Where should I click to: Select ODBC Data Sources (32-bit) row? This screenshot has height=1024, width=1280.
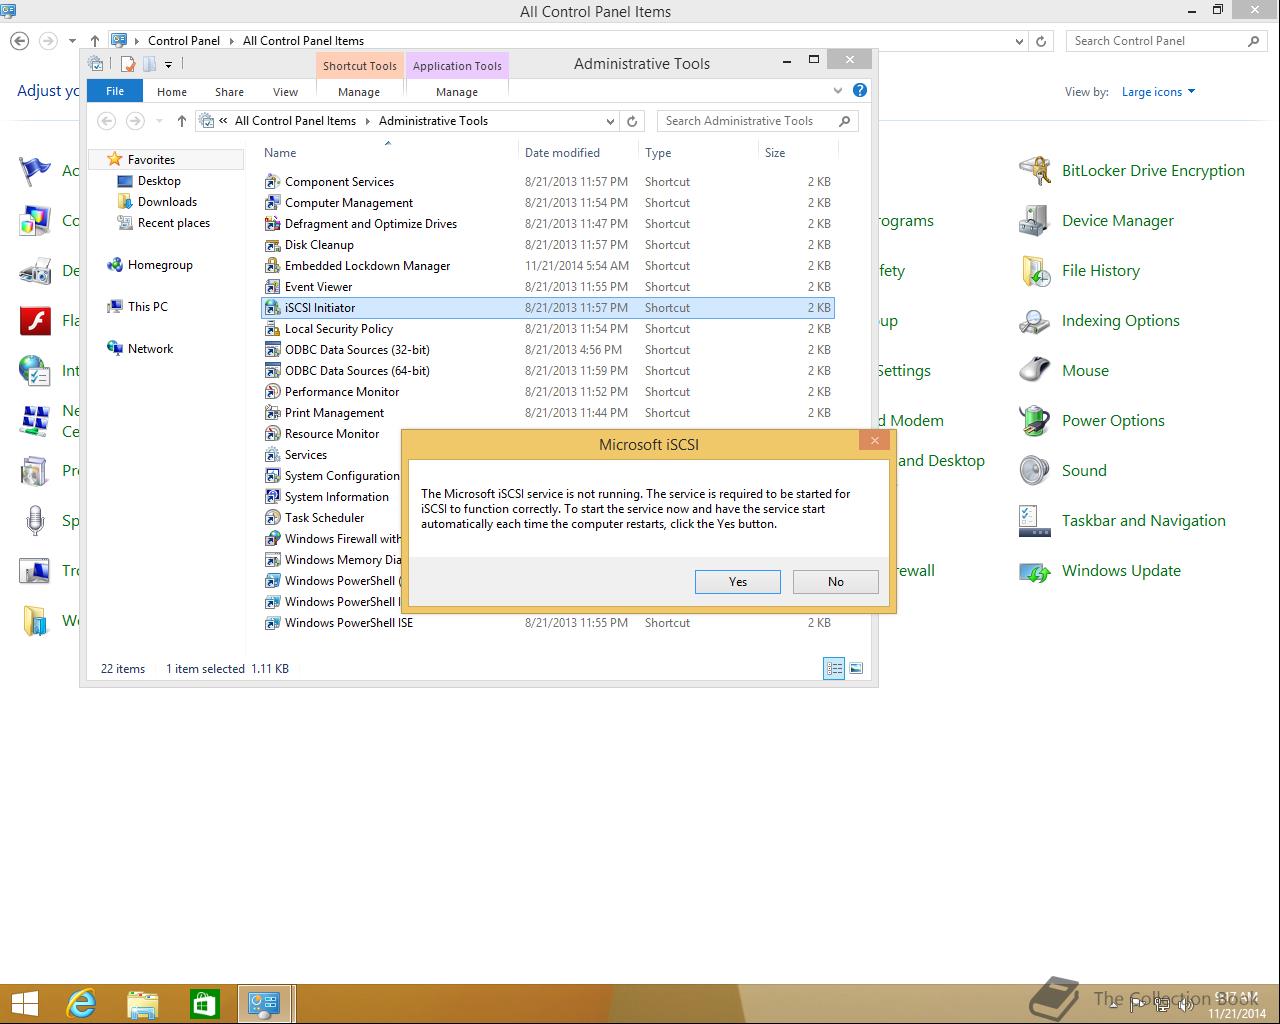547,350
